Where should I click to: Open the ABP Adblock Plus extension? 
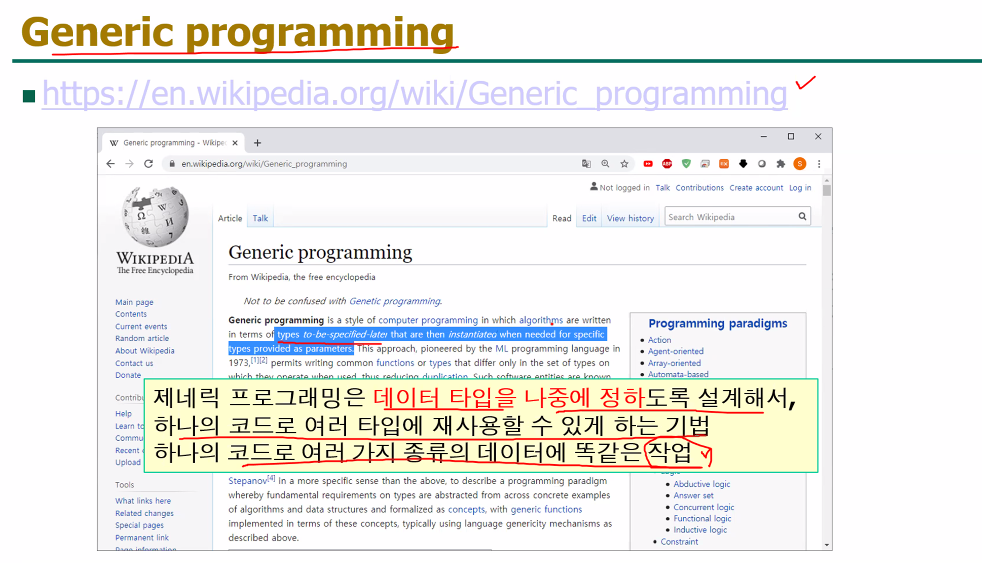click(667, 163)
